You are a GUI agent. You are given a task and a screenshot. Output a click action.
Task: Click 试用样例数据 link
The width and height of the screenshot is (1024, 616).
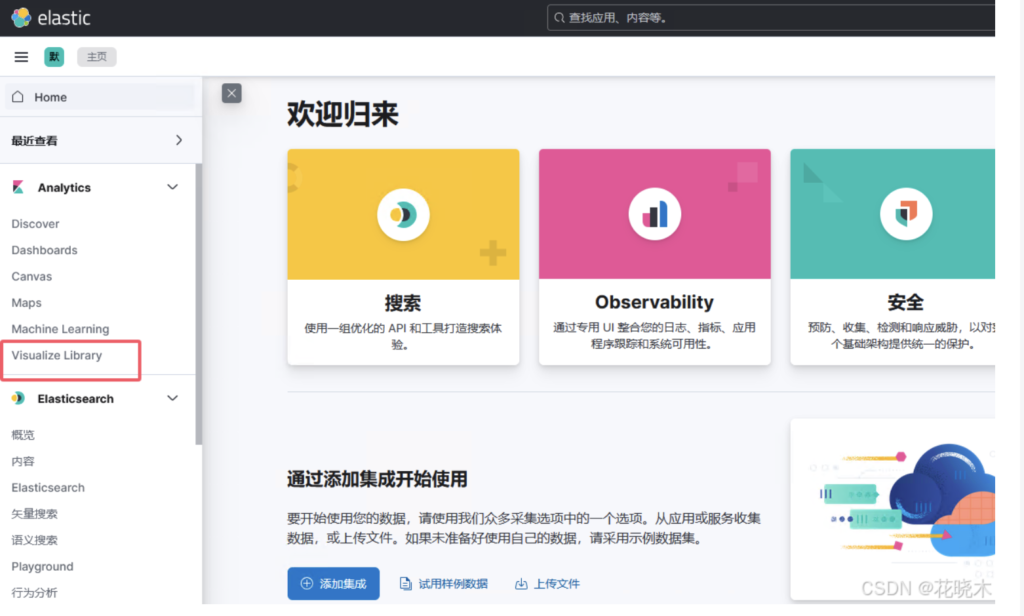(453, 583)
